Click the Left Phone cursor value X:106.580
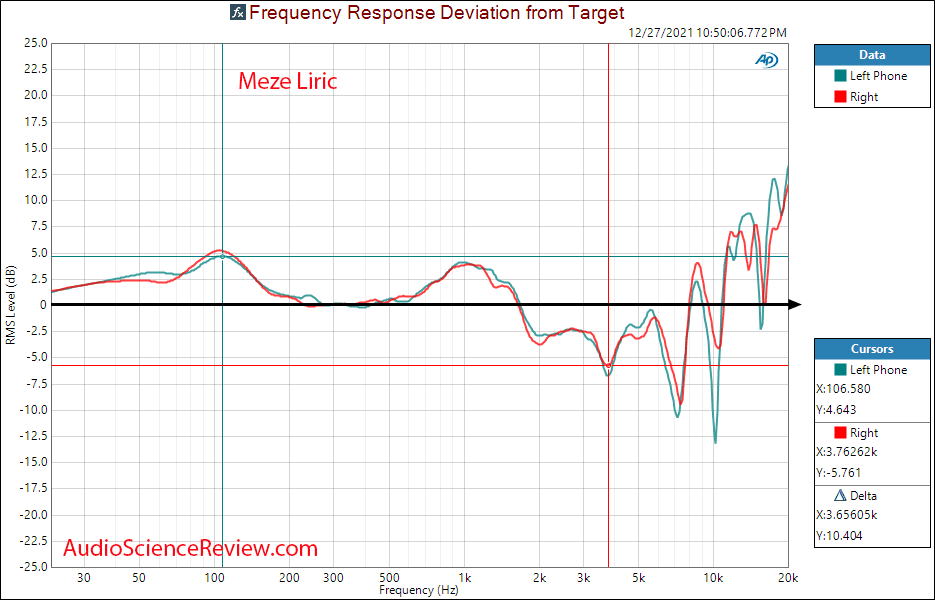 coord(843,389)
